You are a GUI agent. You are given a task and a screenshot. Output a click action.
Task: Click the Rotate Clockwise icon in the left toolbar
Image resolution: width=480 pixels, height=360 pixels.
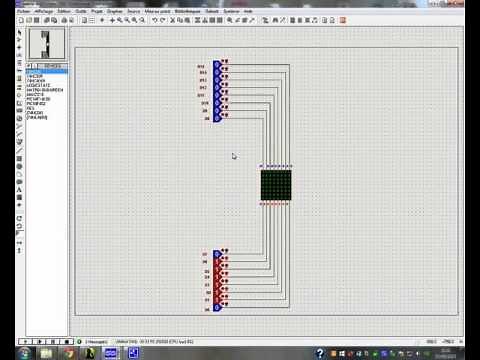click(x=19, y=219)
